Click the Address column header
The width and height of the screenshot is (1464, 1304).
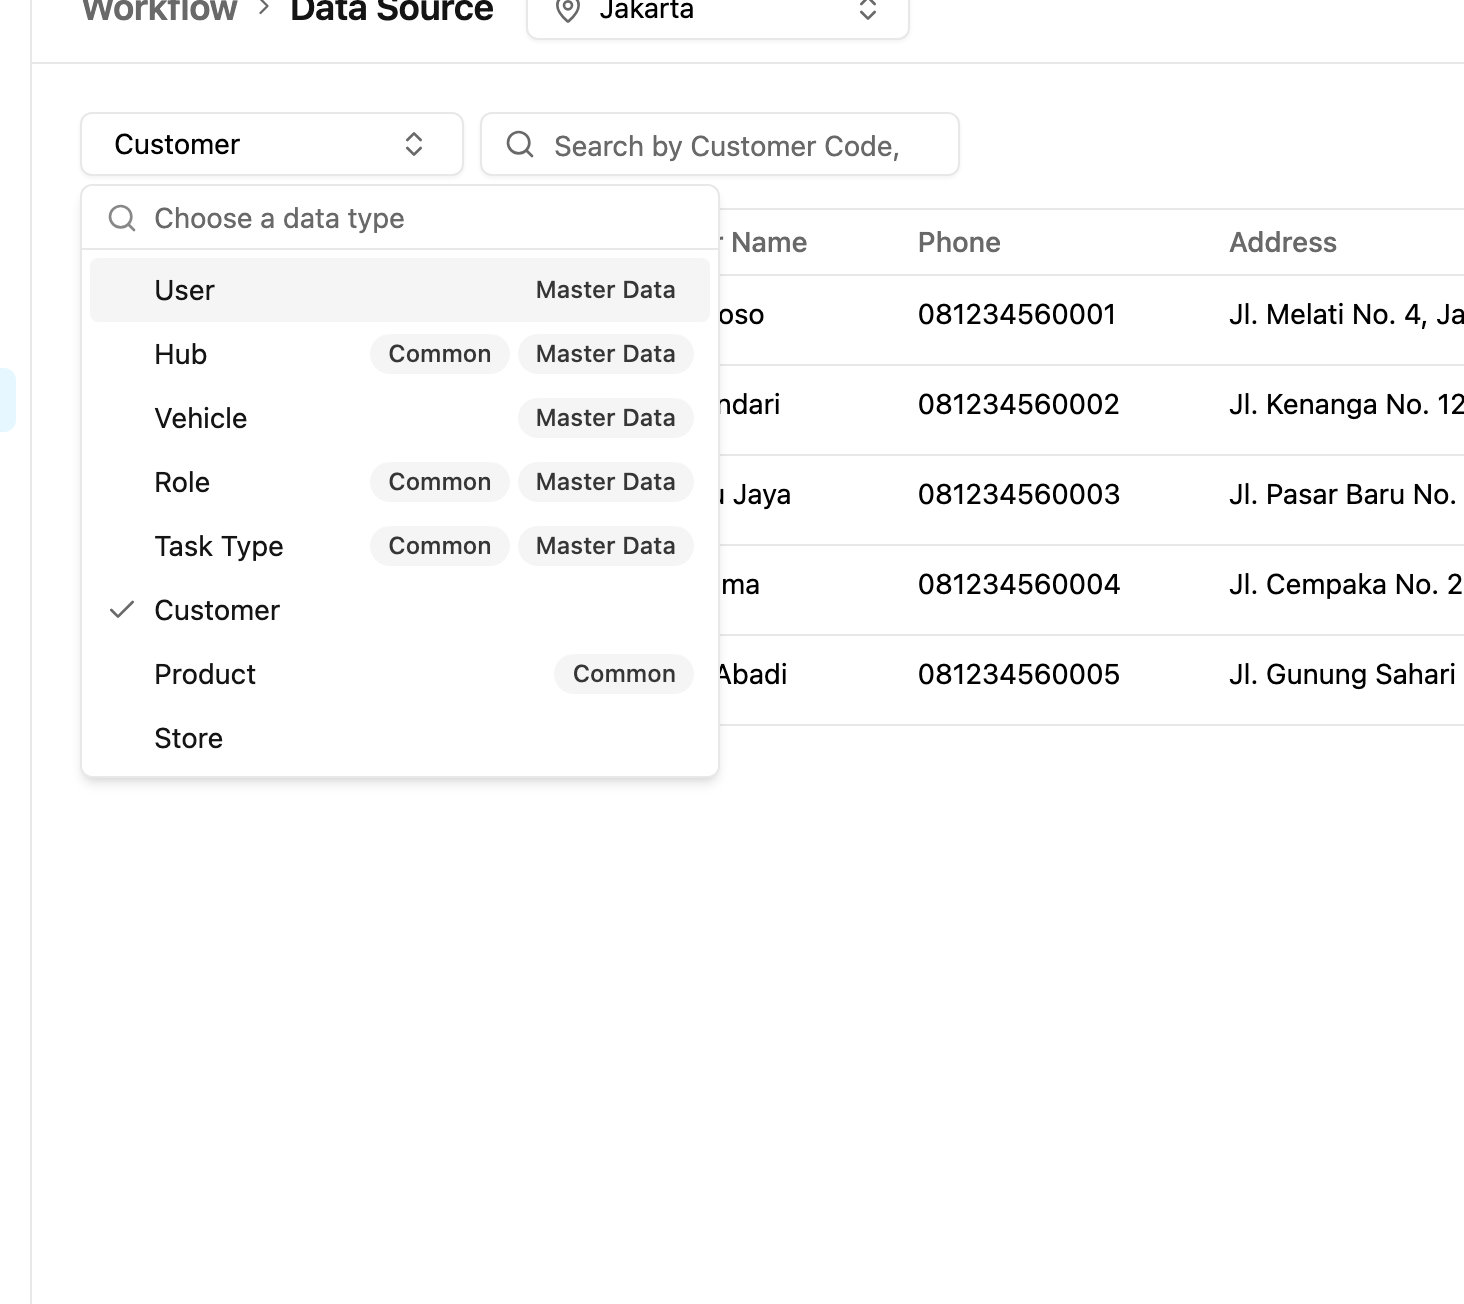pos(1283,242)
